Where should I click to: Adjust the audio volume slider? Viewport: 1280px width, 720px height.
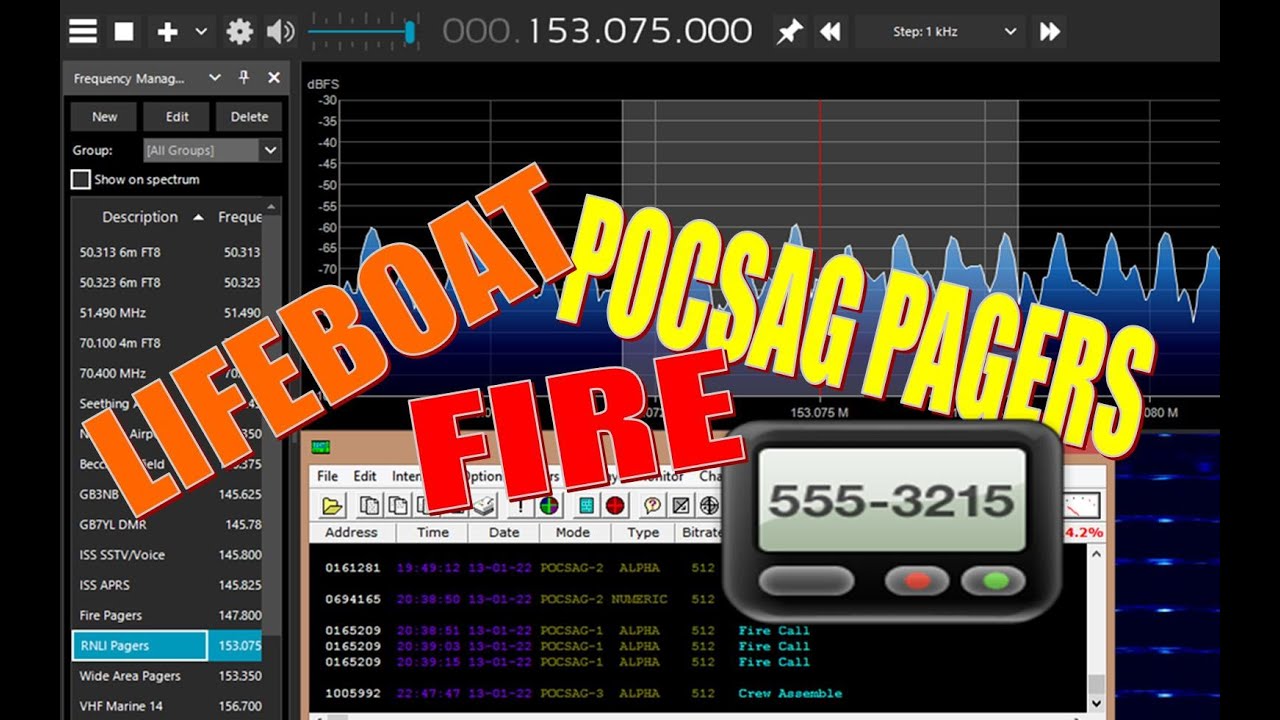[362, 32]
